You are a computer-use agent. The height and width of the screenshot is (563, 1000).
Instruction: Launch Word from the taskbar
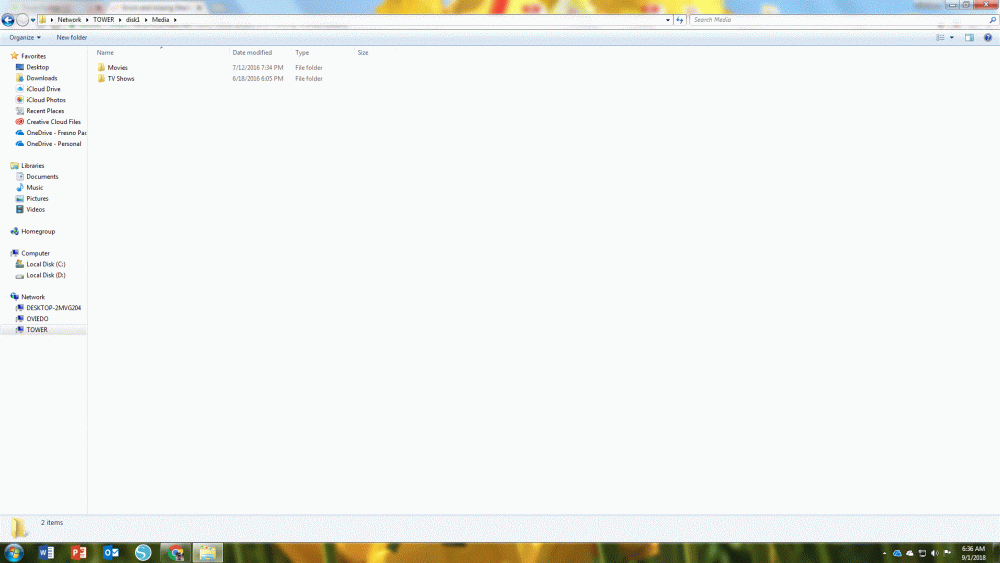pyautogui.click(x=46, y=553)
